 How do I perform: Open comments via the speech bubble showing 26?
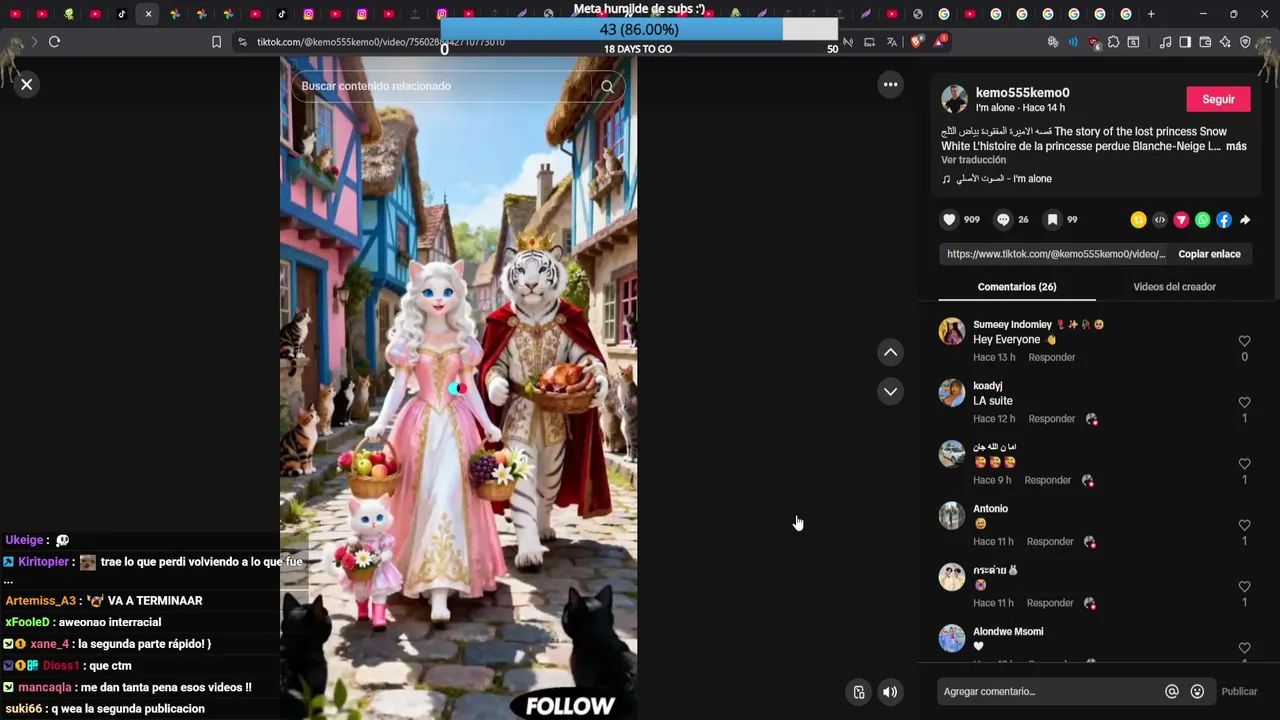[x=1003, y=220]
